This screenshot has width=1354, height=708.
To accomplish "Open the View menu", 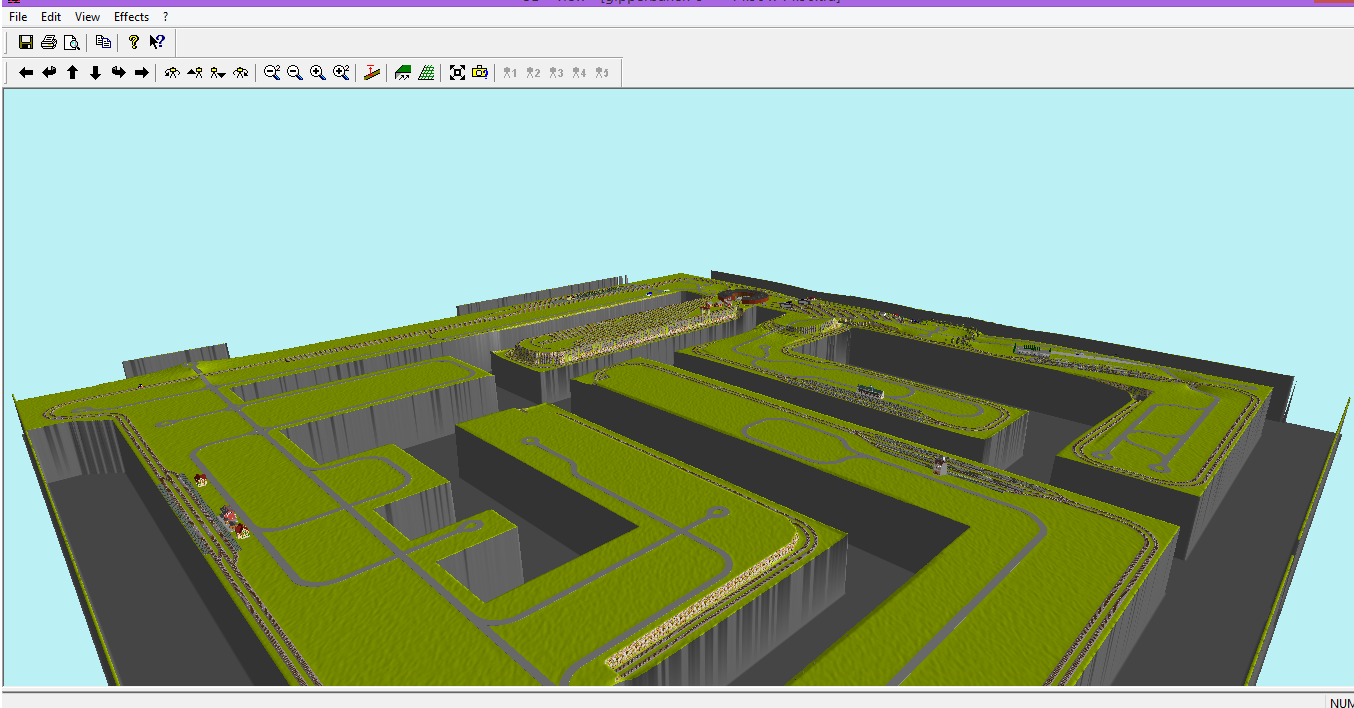I will click(x=87, y=17).
